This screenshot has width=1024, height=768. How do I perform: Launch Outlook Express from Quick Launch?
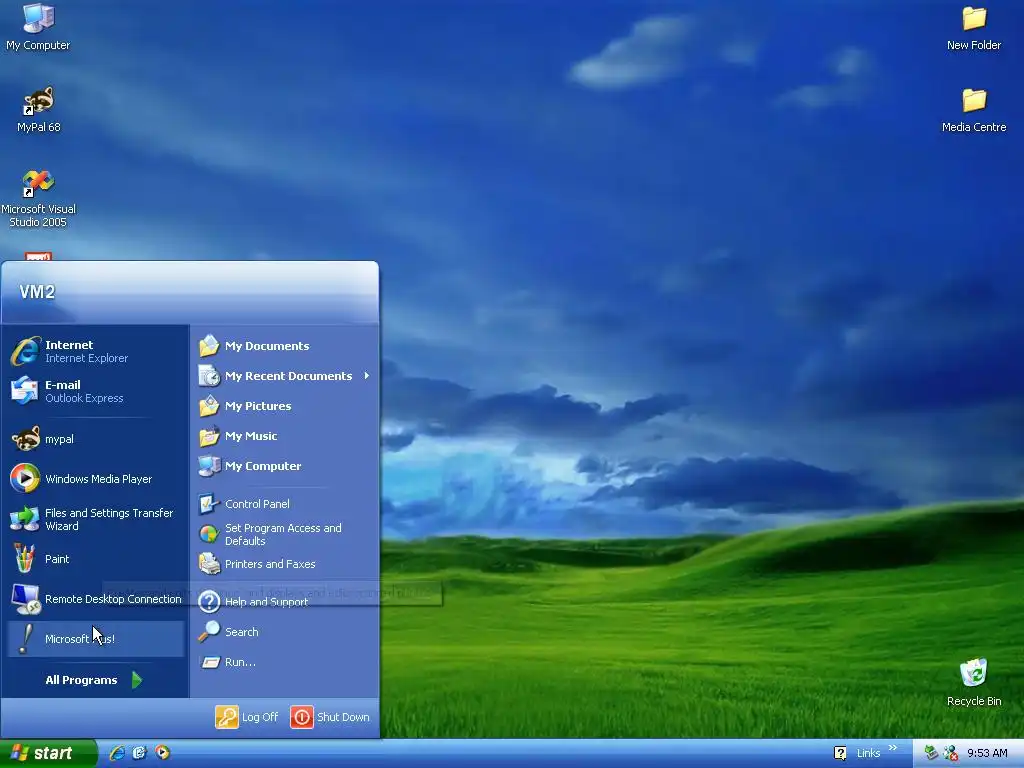tap(140, 753)
